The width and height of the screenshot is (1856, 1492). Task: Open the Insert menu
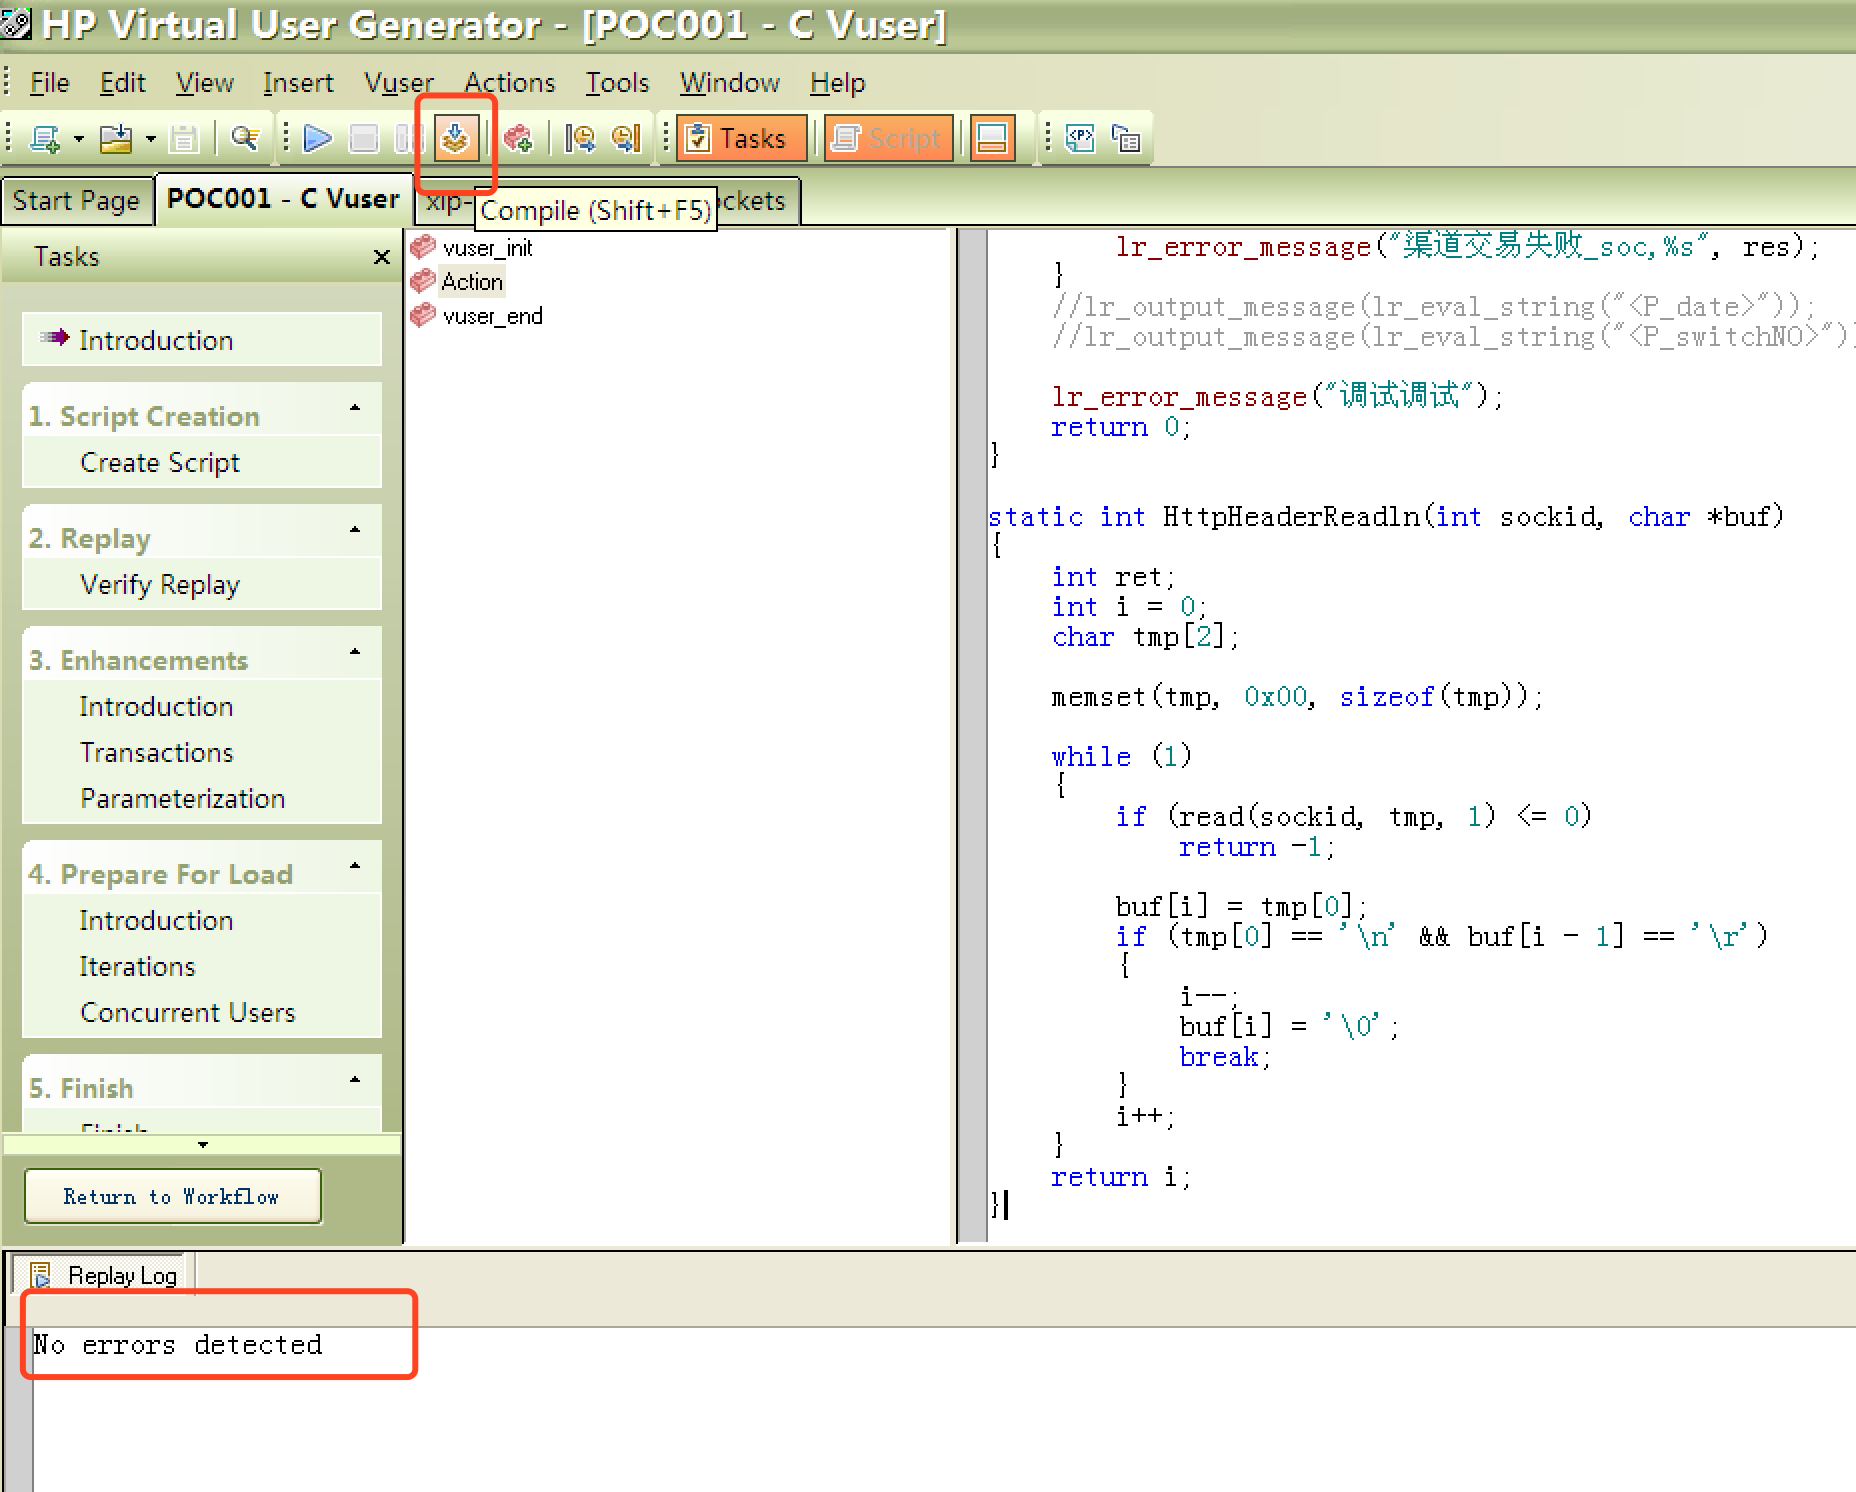(x=298, y=83)
